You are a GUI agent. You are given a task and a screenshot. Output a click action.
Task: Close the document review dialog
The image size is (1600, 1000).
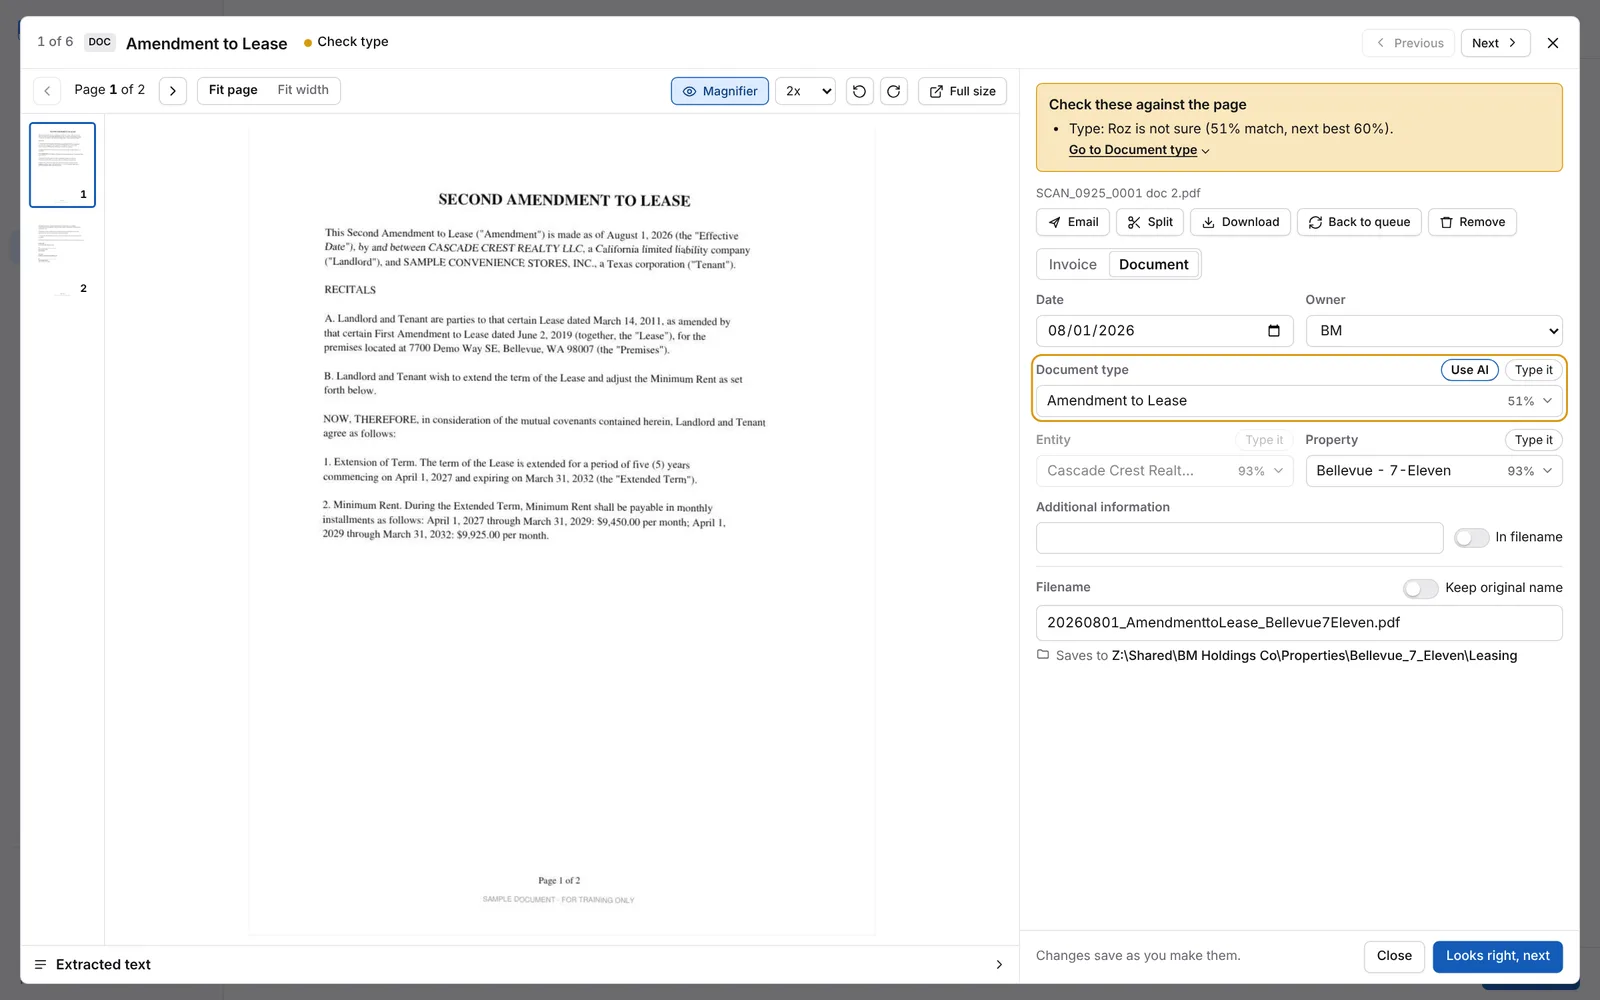(1553, 43)
